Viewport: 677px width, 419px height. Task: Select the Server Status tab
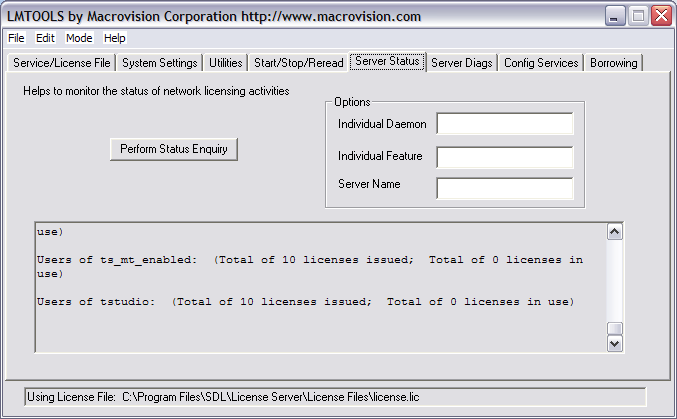[x=388, y=62]
